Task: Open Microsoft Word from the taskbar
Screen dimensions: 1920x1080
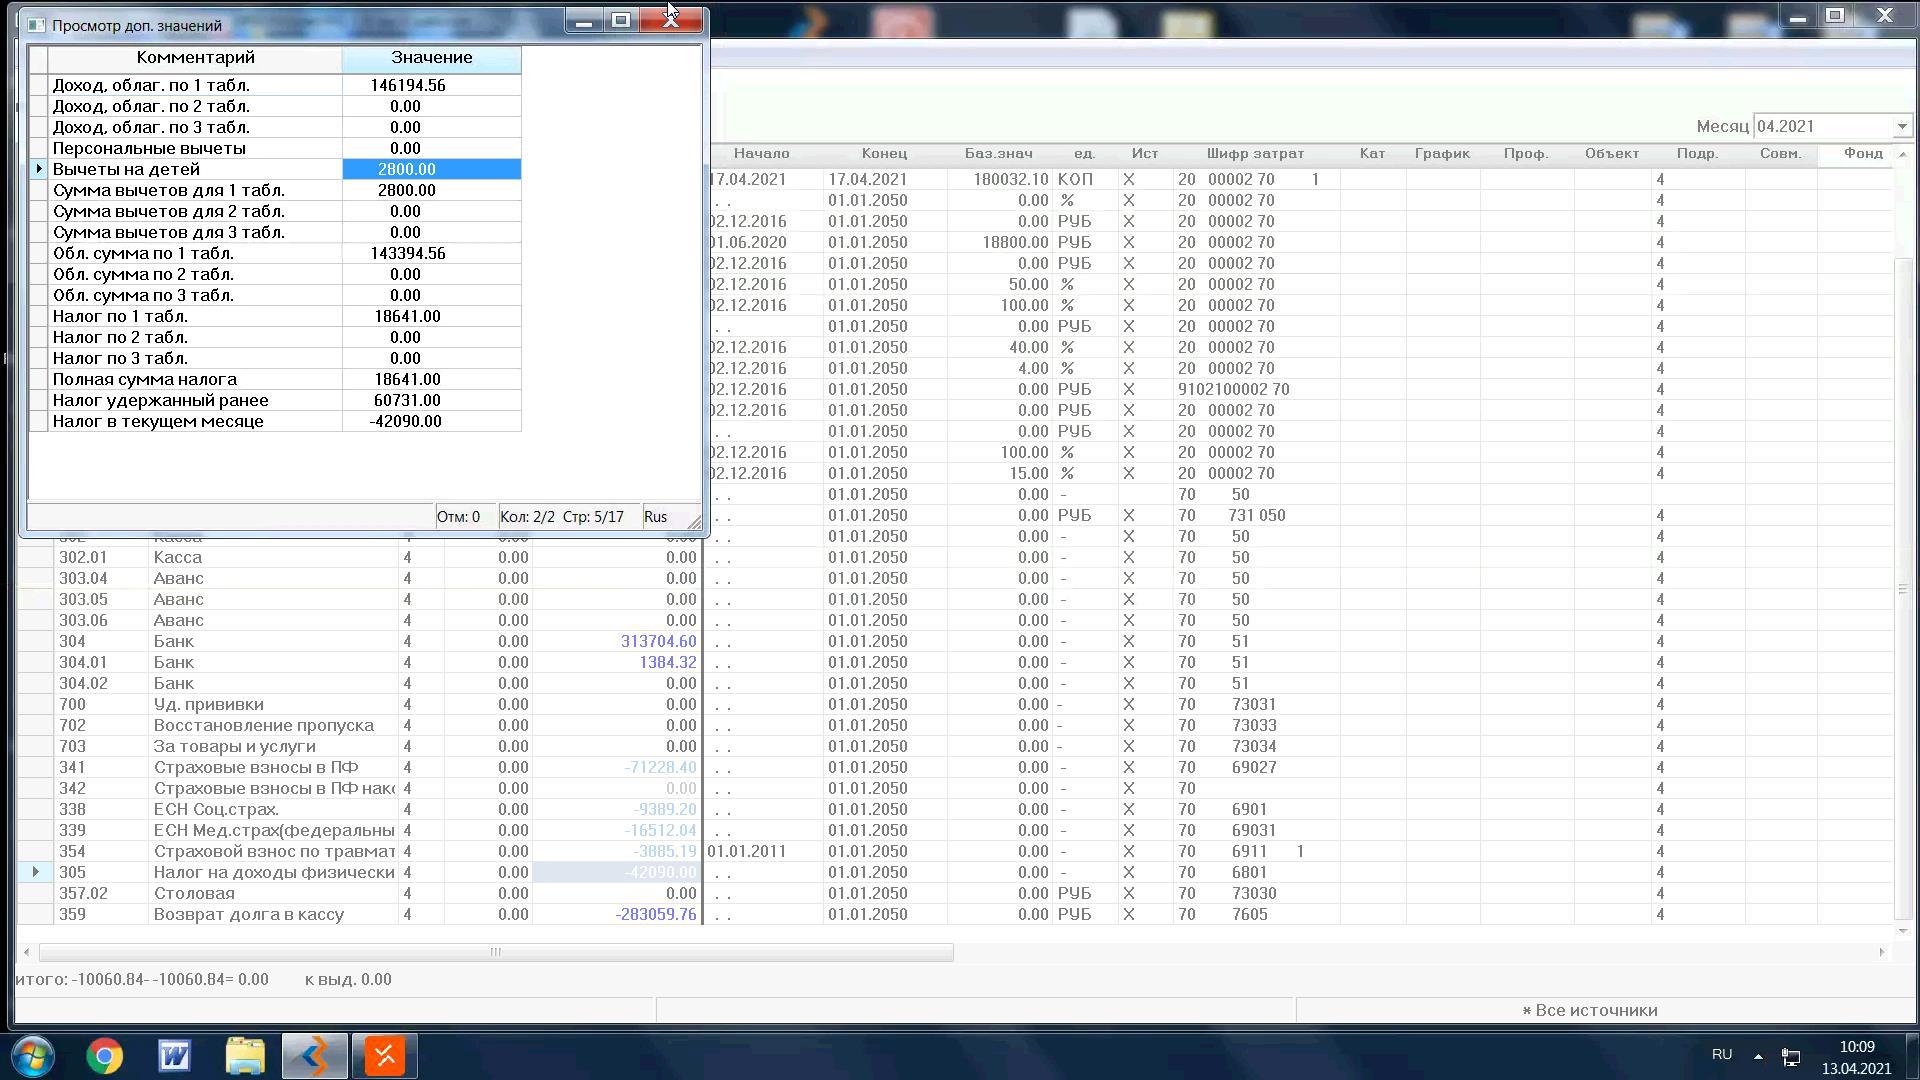Action: pyautogui.click(x=174, y=1056)
